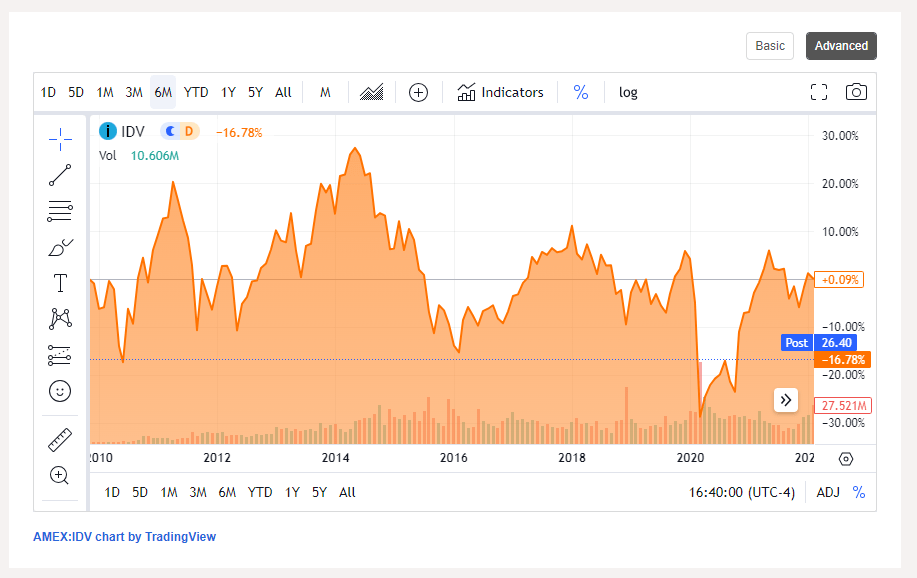This screenshot has width=917, height=578.
Task: Open chart settings gear near time axis
Action: [x=846, y=459]
